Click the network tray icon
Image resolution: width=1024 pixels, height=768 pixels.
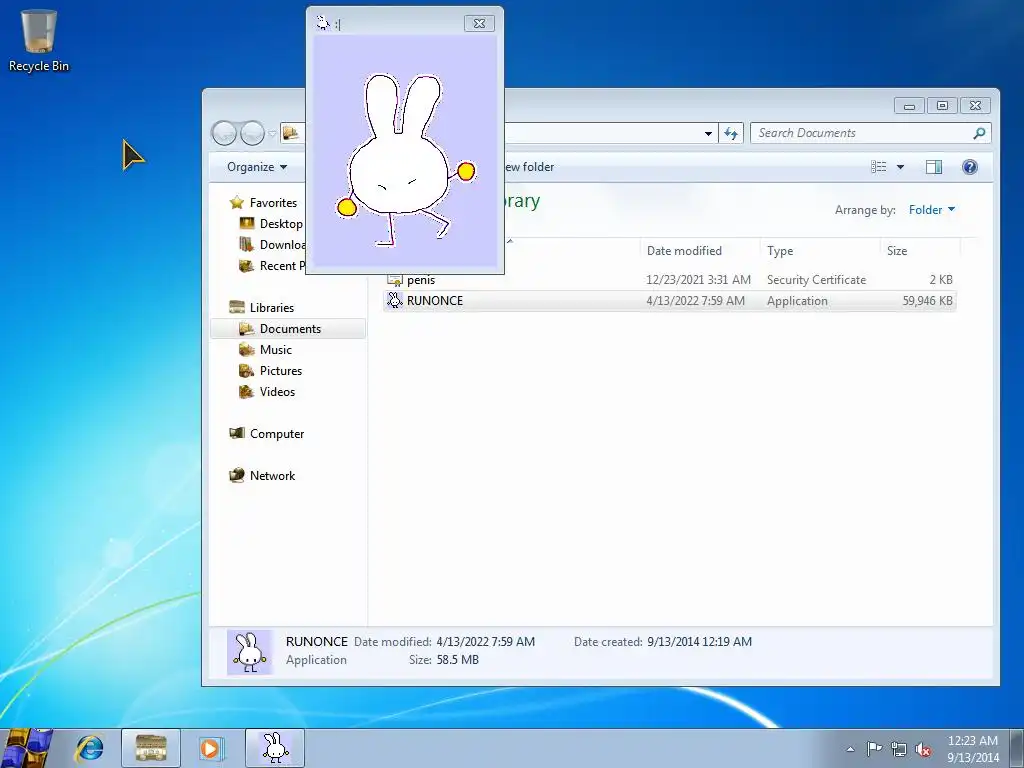(899, 749)
